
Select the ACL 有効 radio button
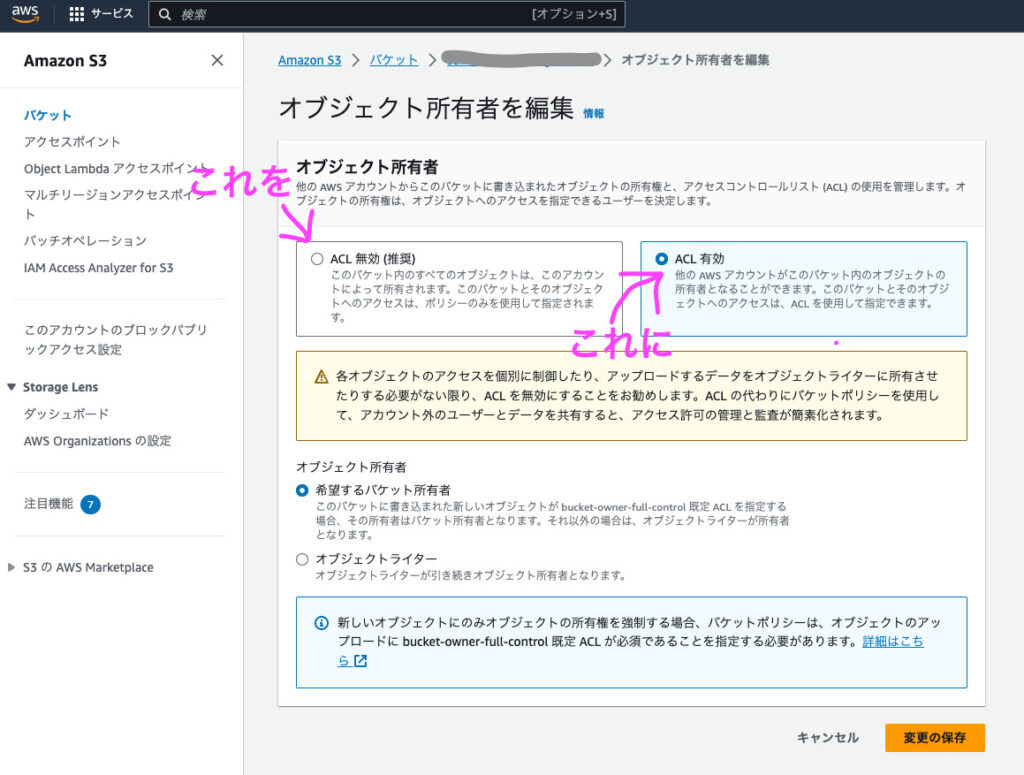point(662,259)
